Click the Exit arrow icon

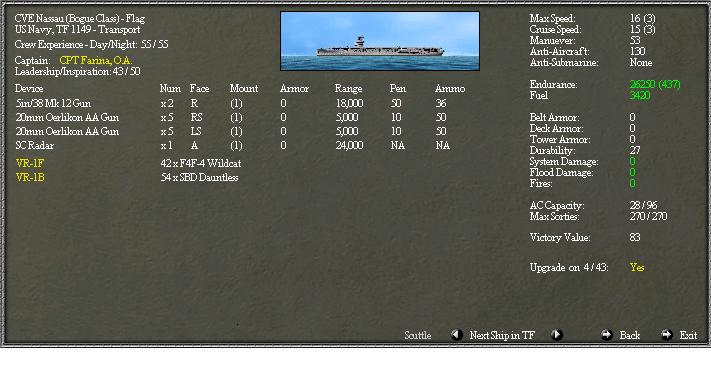(x=666, y=335)
